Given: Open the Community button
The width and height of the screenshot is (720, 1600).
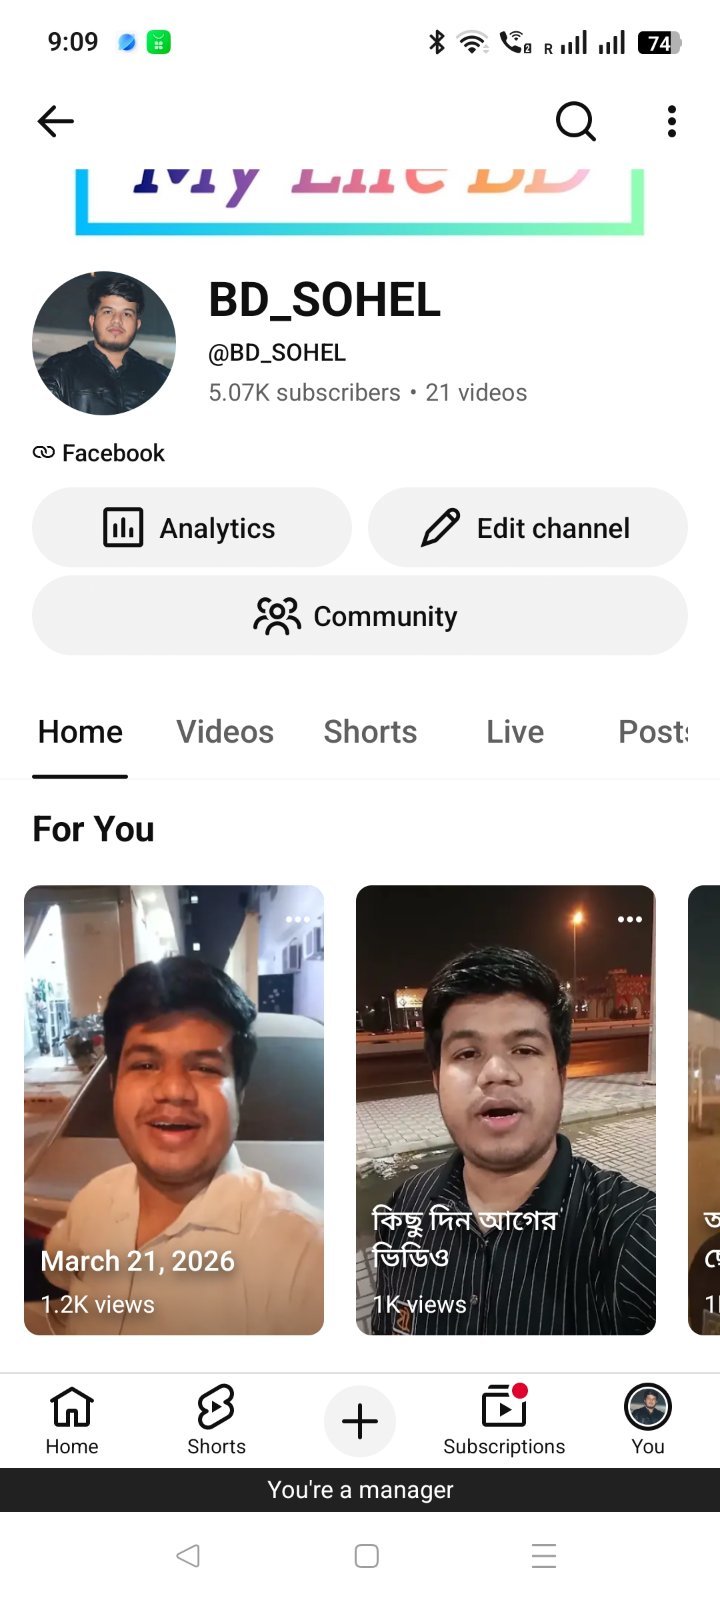Looking at the screenshot, I should click(360, 615).
